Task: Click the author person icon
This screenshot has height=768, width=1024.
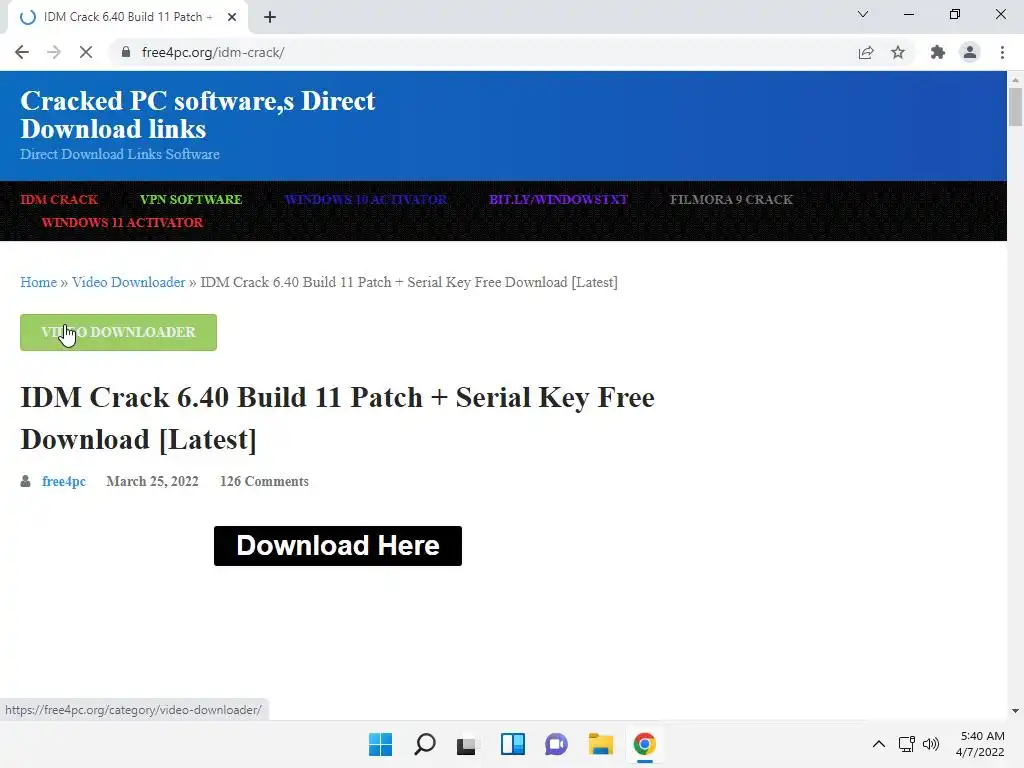Action: coord(25,481)
